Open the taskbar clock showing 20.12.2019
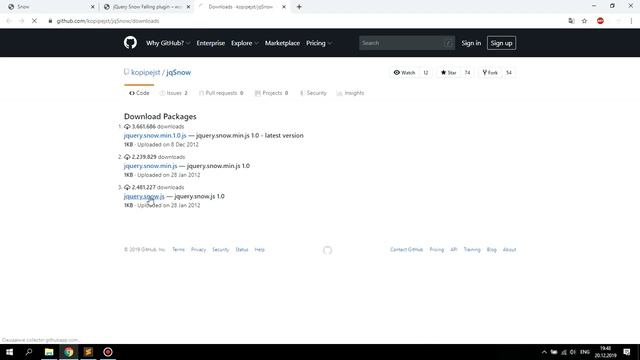The width and height of the screenshot is (640, 360). (x=605, y=352)
